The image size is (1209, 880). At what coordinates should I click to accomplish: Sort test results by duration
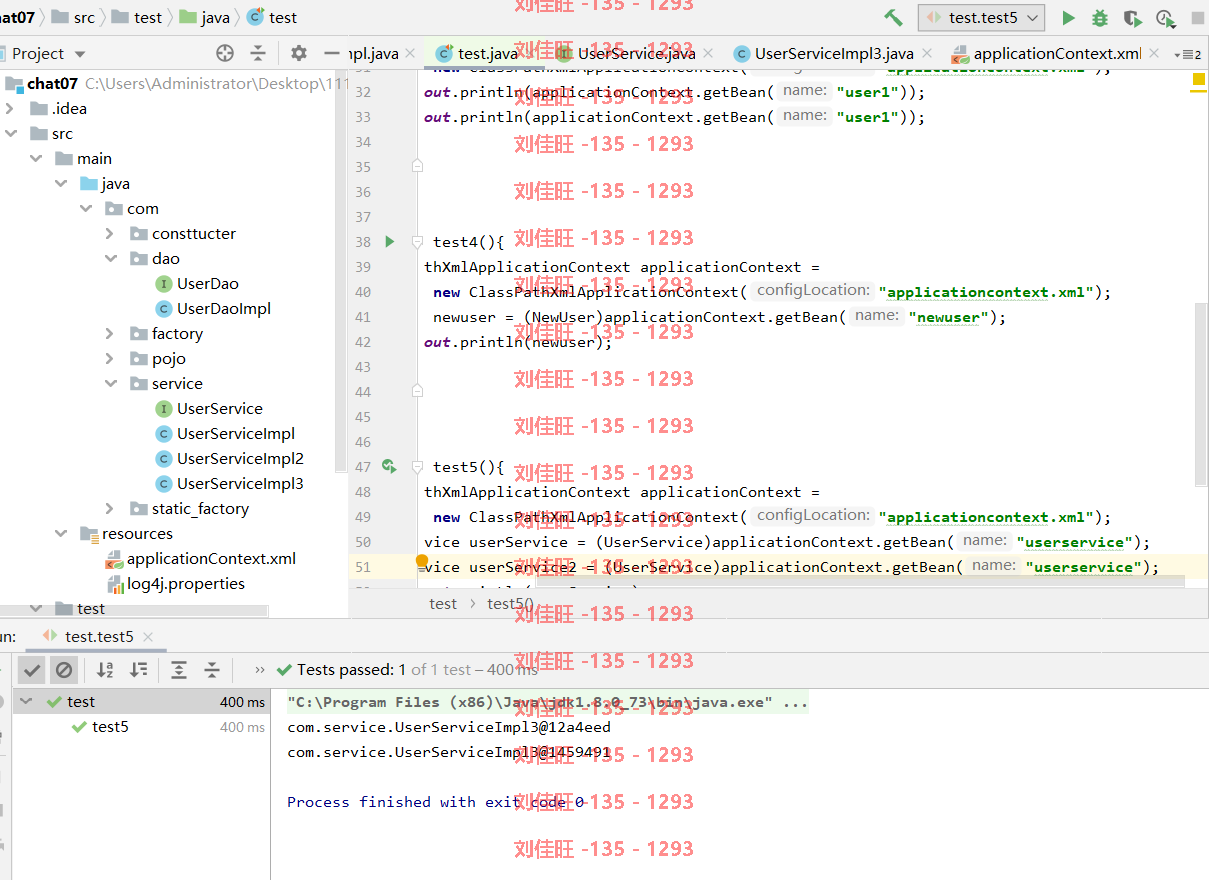click(139, 670)
